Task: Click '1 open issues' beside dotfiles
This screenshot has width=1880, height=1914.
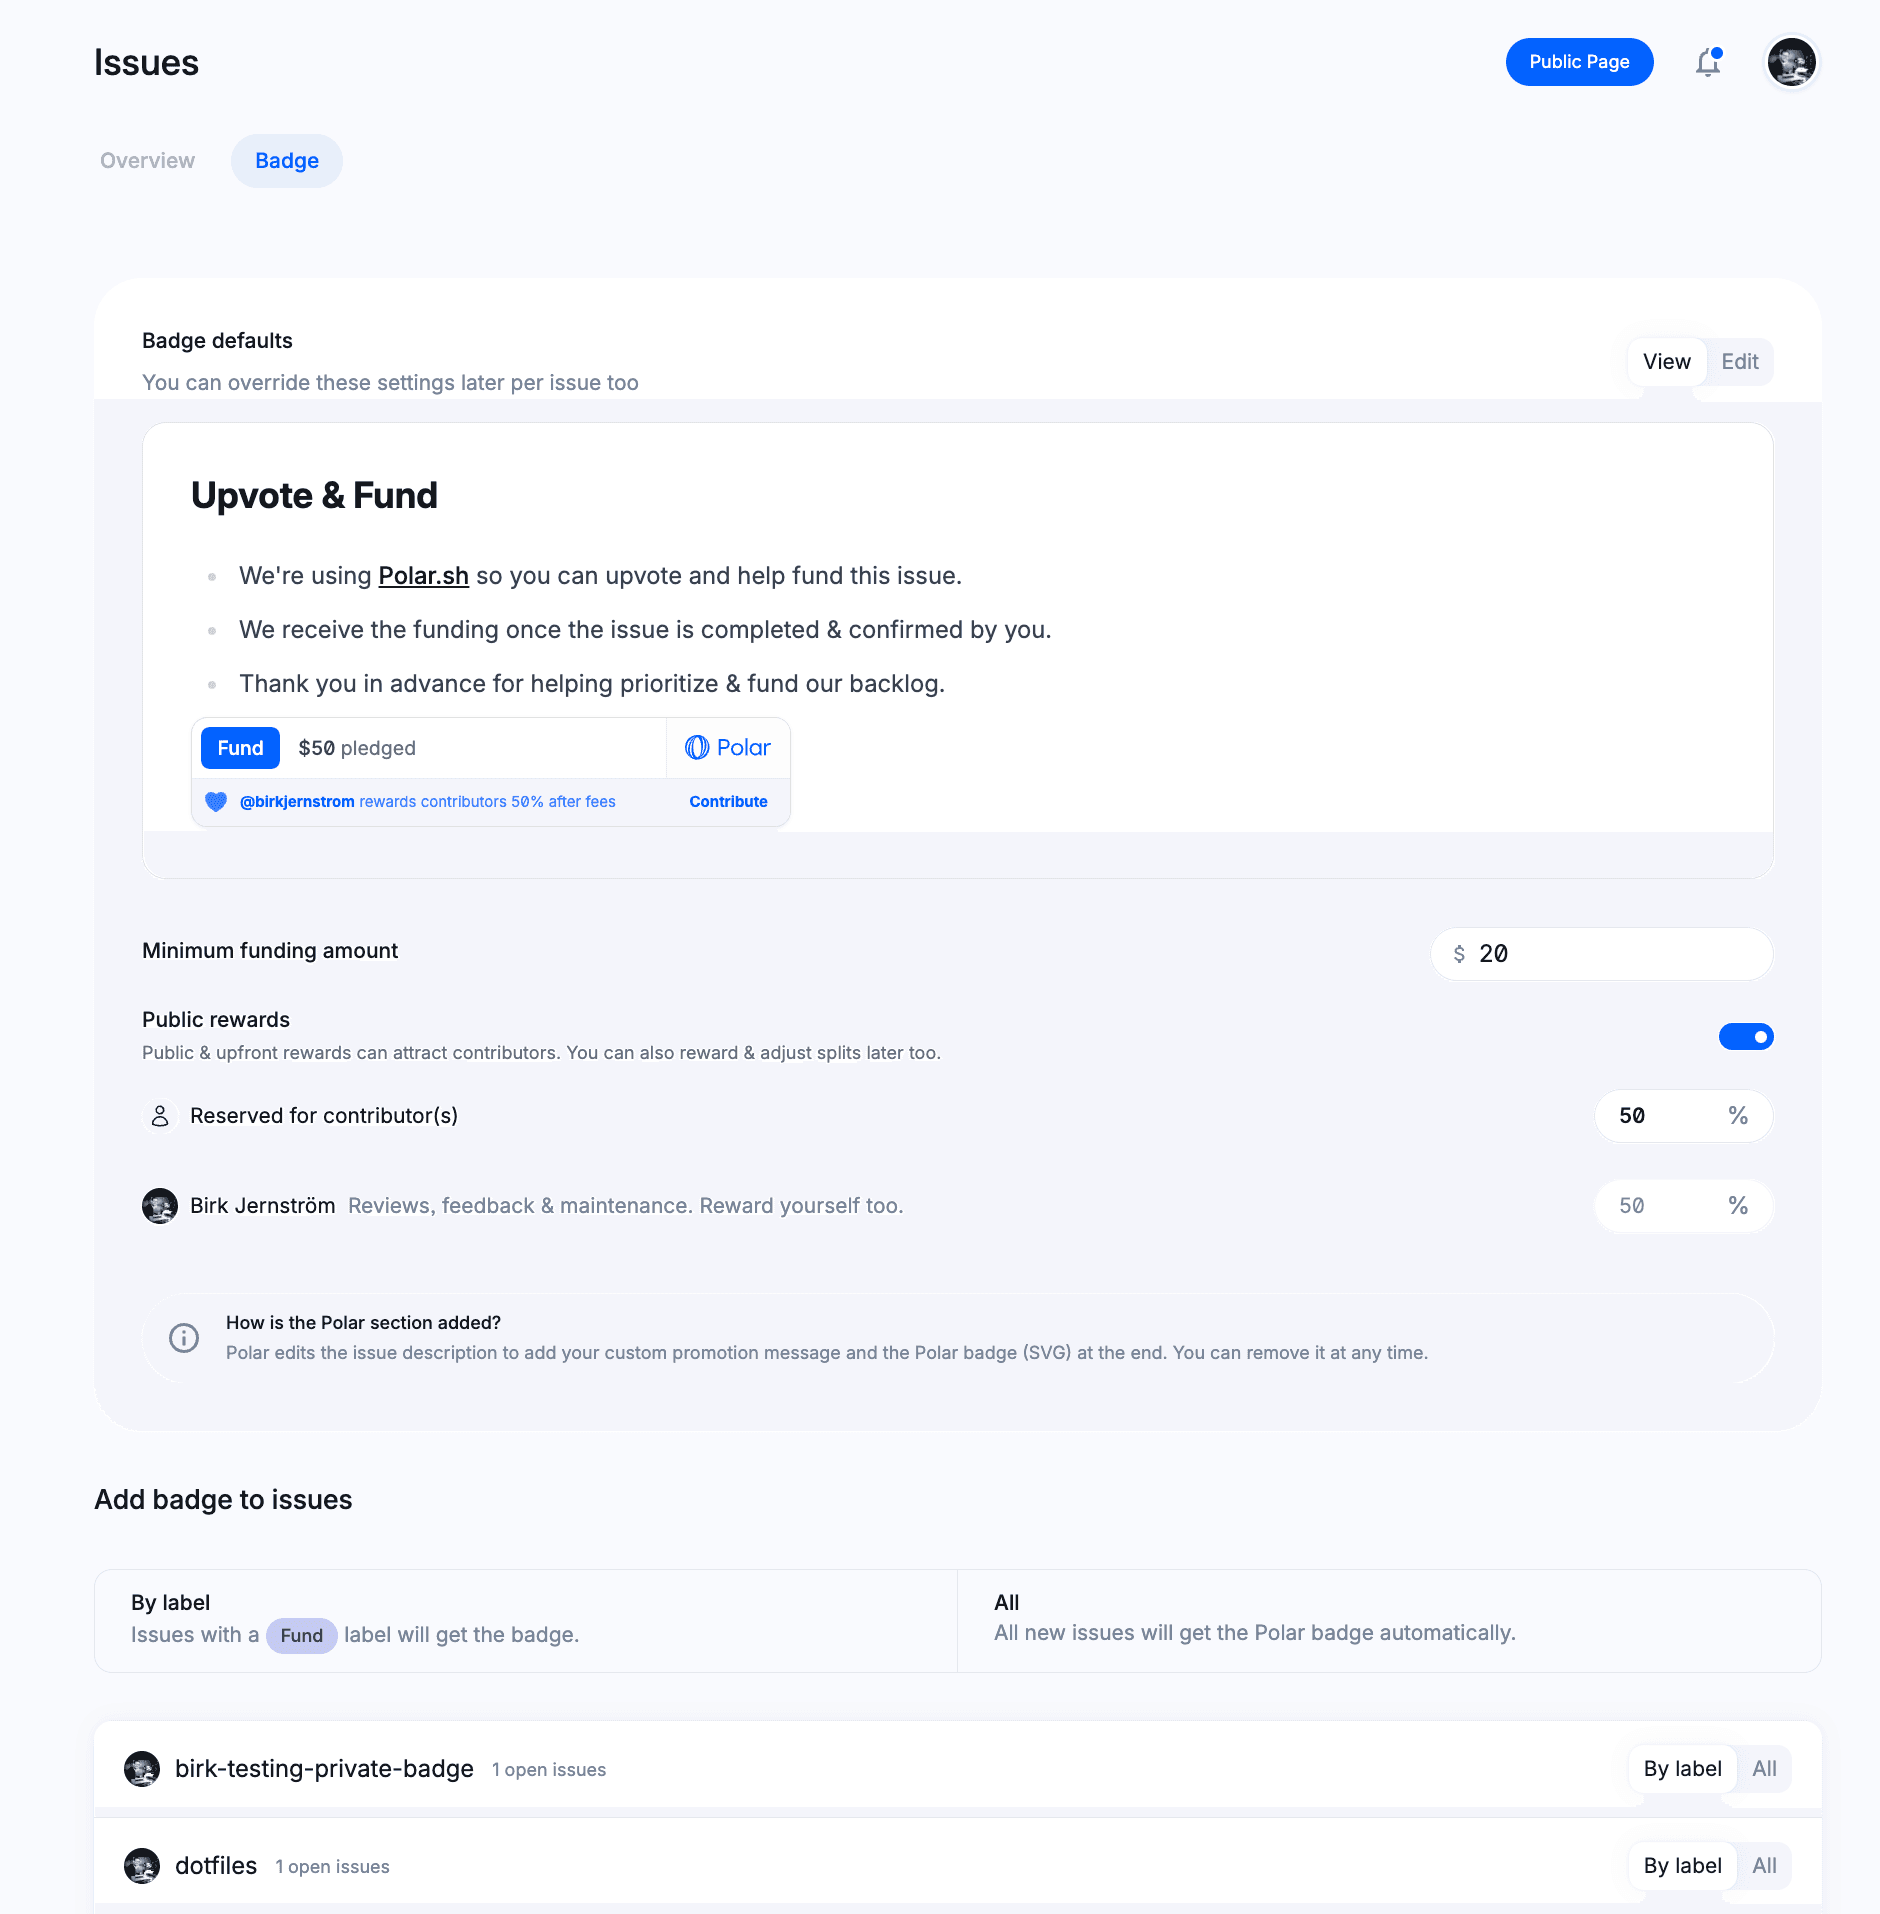Action: [332, 1867]
